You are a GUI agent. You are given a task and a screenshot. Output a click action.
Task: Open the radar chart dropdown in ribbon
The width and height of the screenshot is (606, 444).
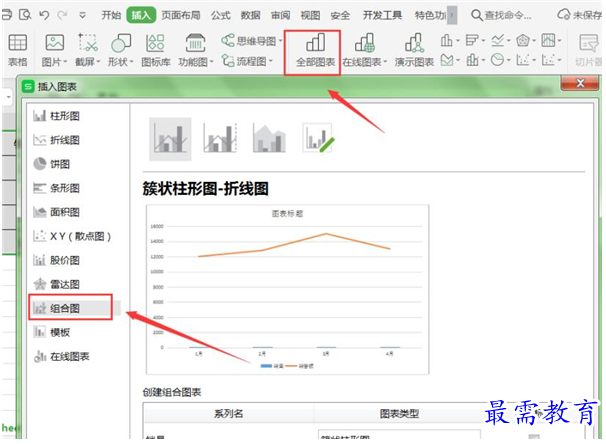[x=526, y=40]
